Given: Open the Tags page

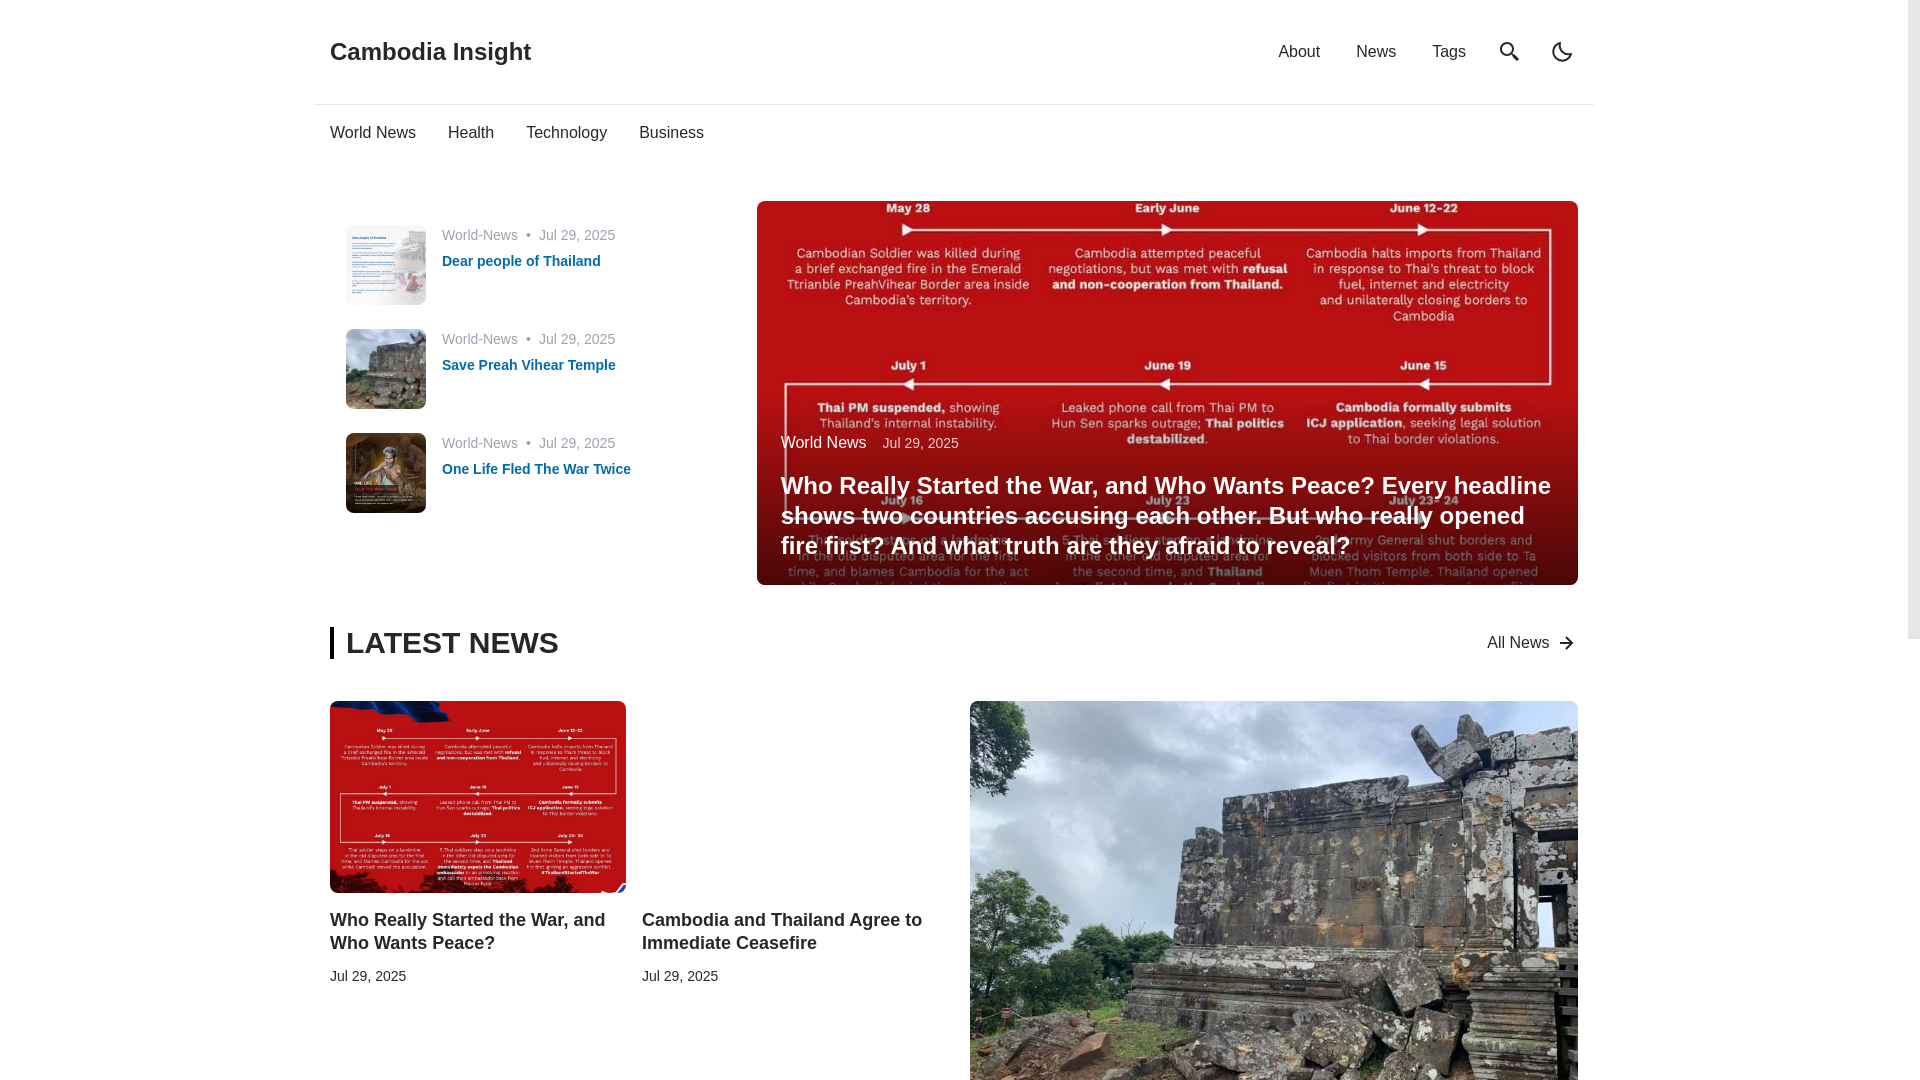Looking at the screenshot, I should 1449,52.
